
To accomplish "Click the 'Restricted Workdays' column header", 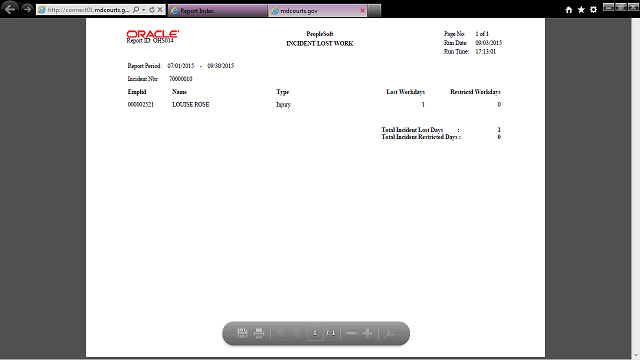I will point(476,92).
